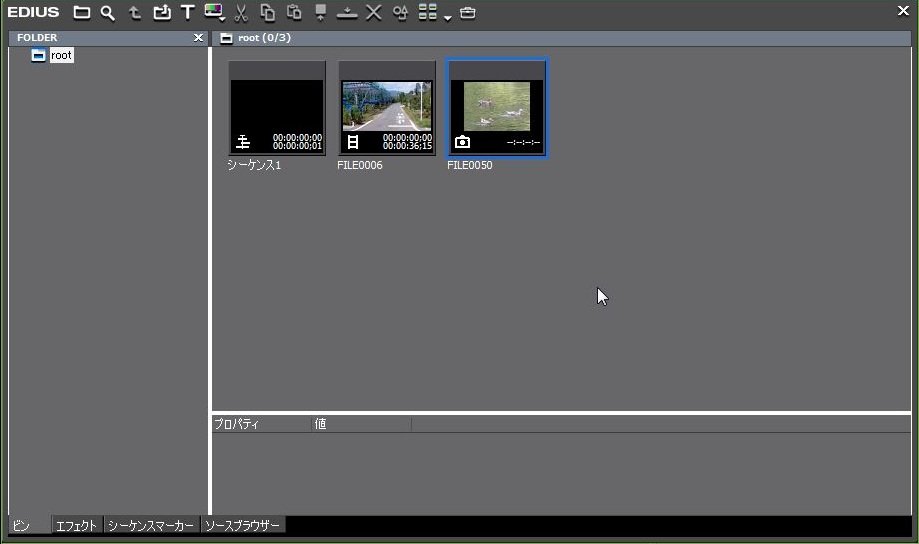The image size is (919, 544).
Task: Click the bin View mode icon
Action: (x=428, y=12)
